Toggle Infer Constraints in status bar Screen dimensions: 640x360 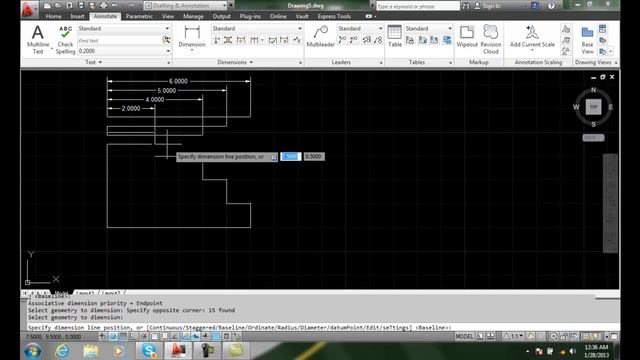click(x=102, y=337)
